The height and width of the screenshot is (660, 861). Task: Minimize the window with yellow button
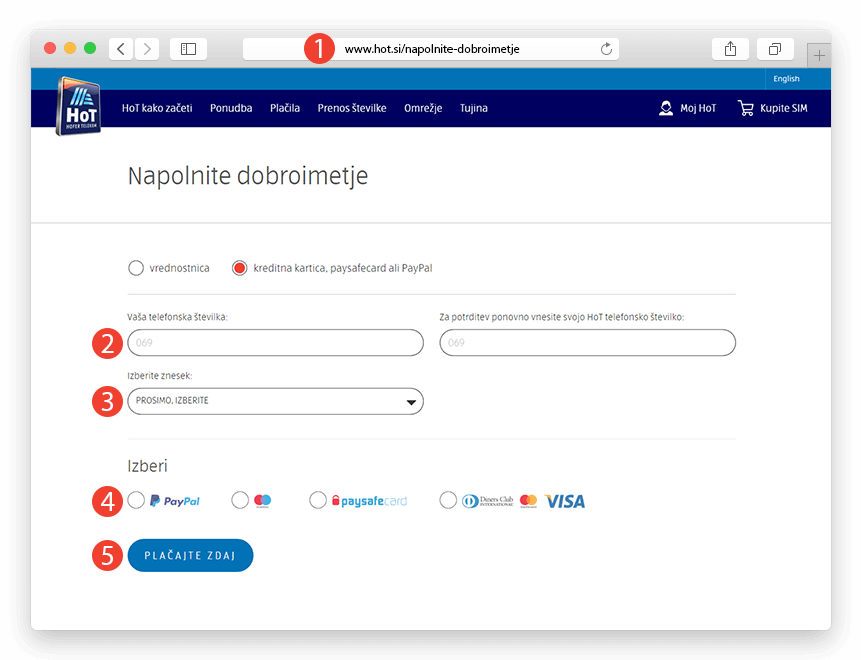(70, 48)
